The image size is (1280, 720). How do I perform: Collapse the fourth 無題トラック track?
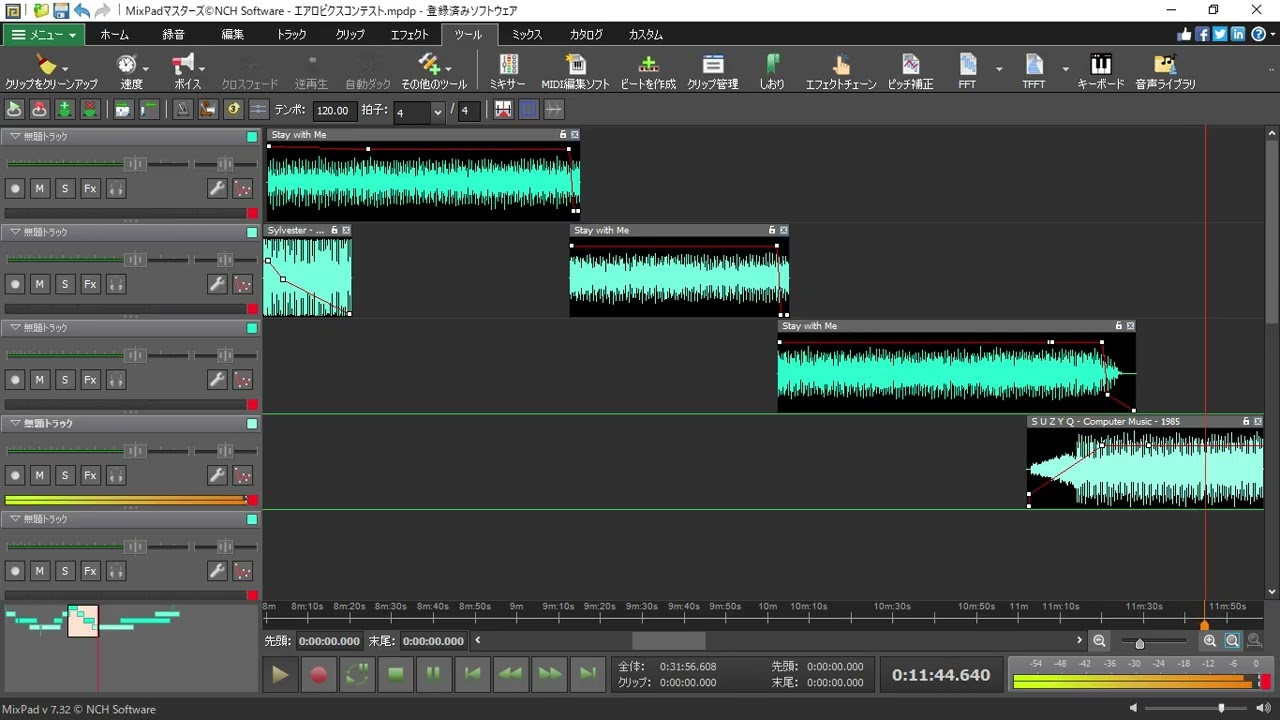(15, 423)
